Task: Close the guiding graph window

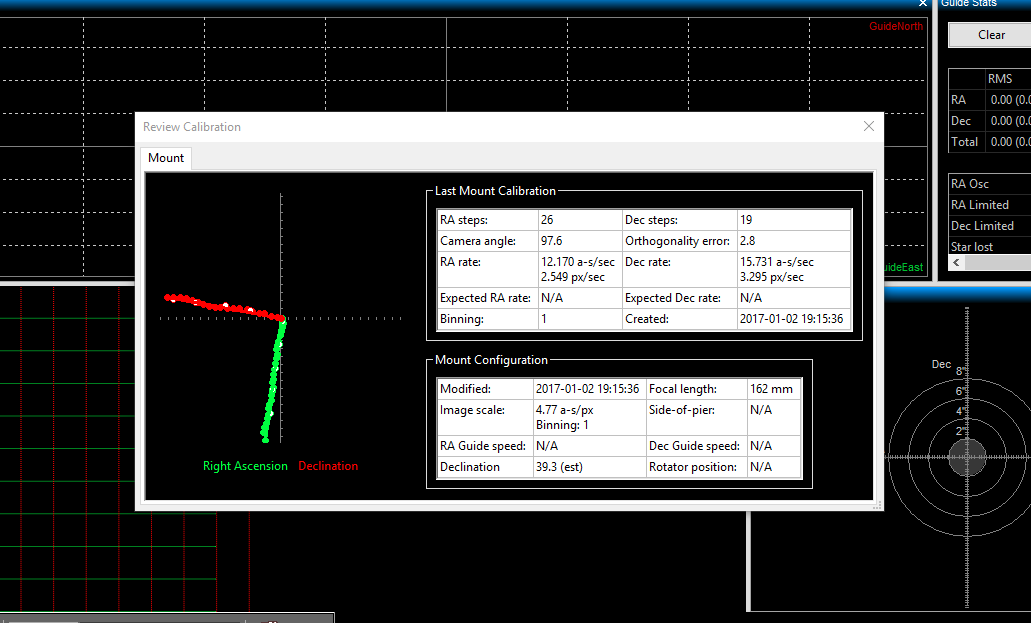Action: (x=922, y=4)
